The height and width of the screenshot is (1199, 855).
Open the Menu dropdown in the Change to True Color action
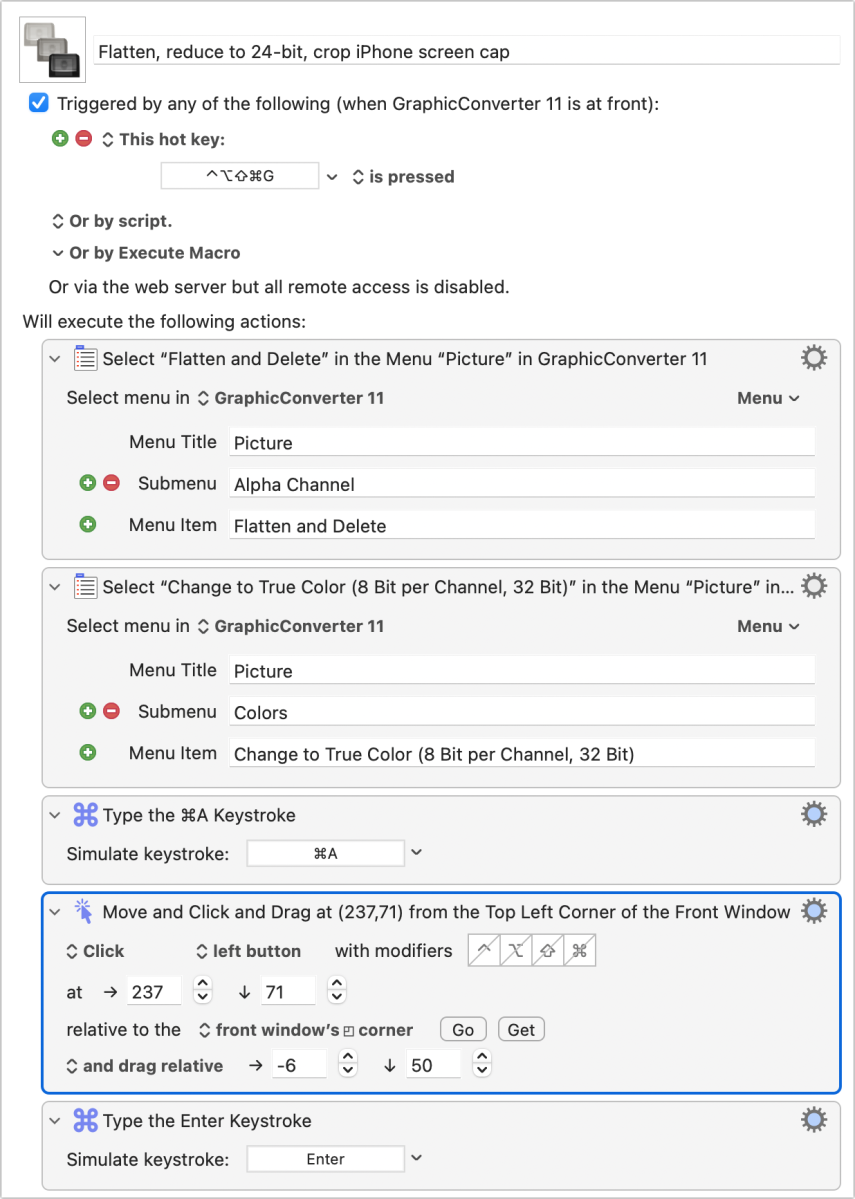pos(768,625)
